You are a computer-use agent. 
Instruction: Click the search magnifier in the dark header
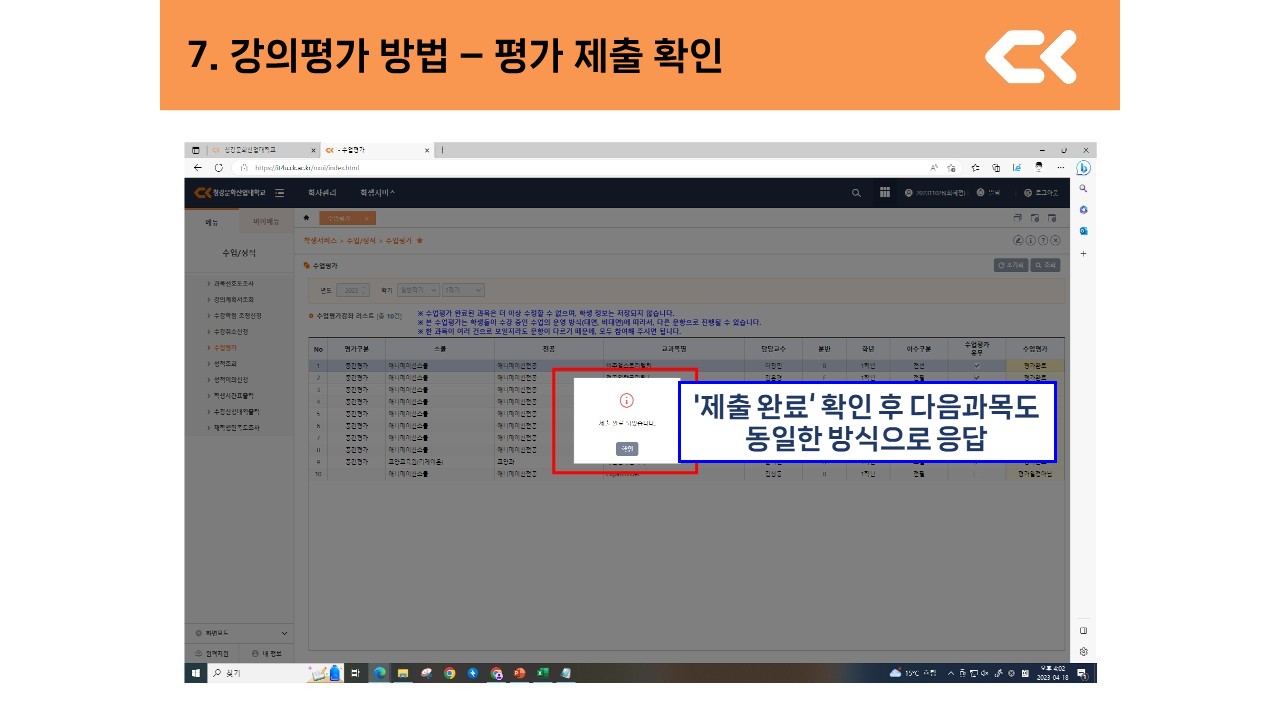tap(856, 193)
